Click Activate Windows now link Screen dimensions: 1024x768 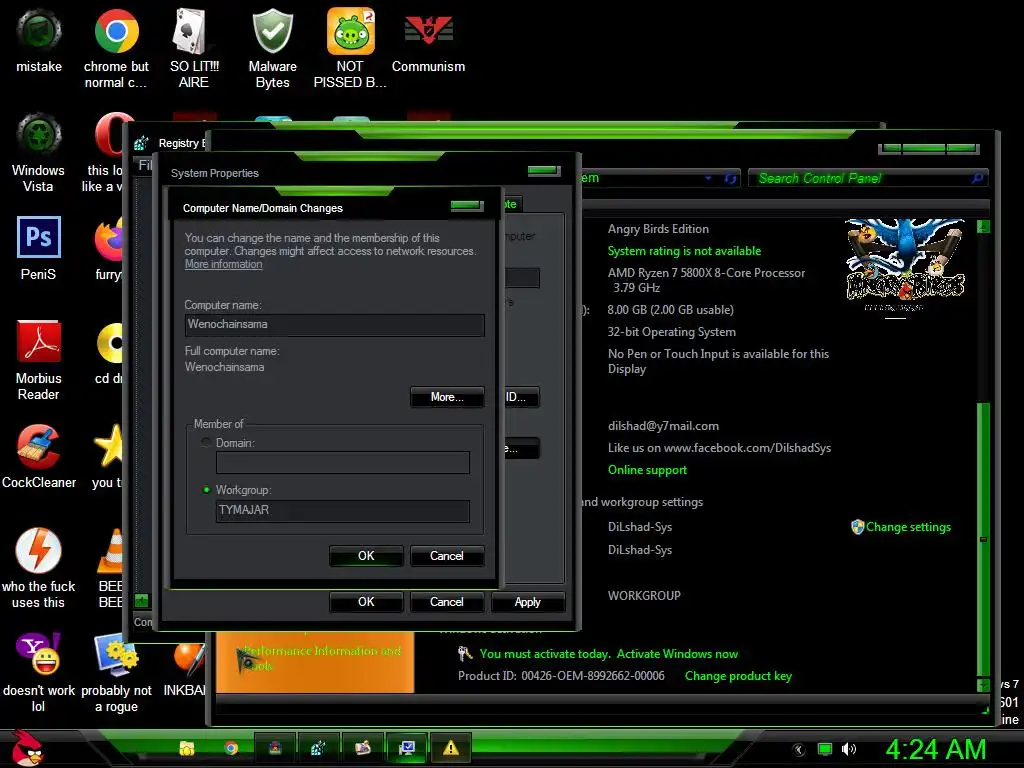(x=677, y=654)
